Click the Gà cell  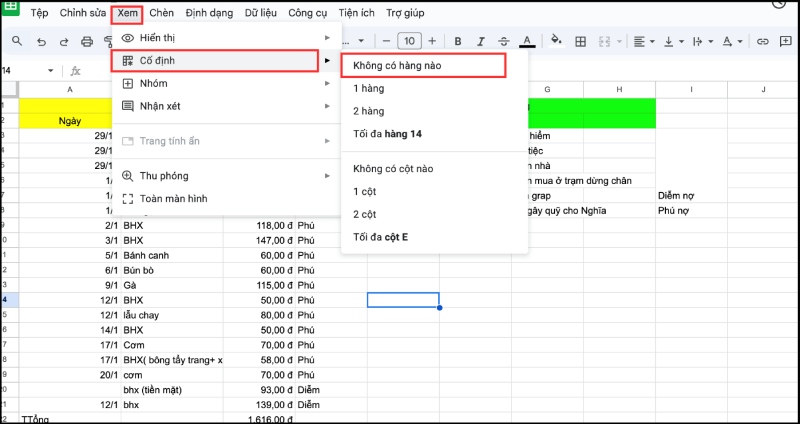coord(172,285)
